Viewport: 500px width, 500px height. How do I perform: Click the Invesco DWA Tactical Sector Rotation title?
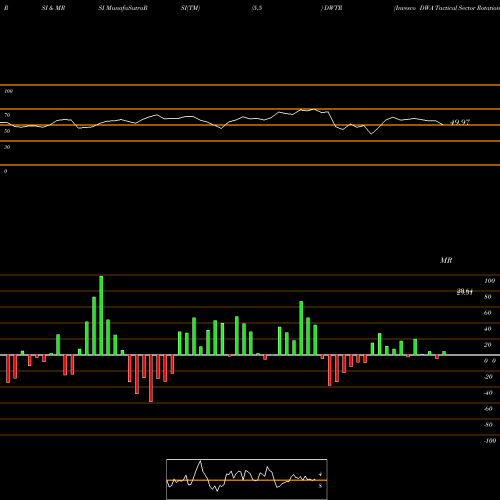click(447, 8)
